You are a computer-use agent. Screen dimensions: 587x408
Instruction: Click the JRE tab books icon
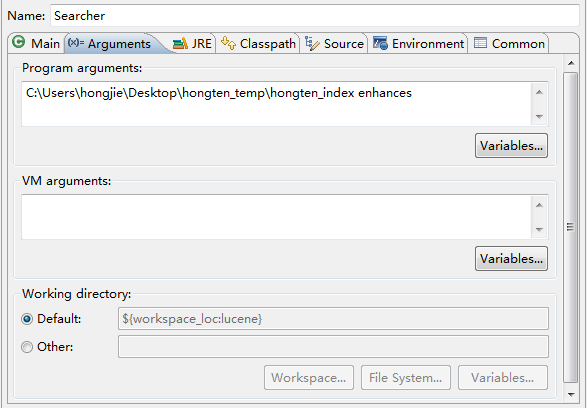(180, 44)
